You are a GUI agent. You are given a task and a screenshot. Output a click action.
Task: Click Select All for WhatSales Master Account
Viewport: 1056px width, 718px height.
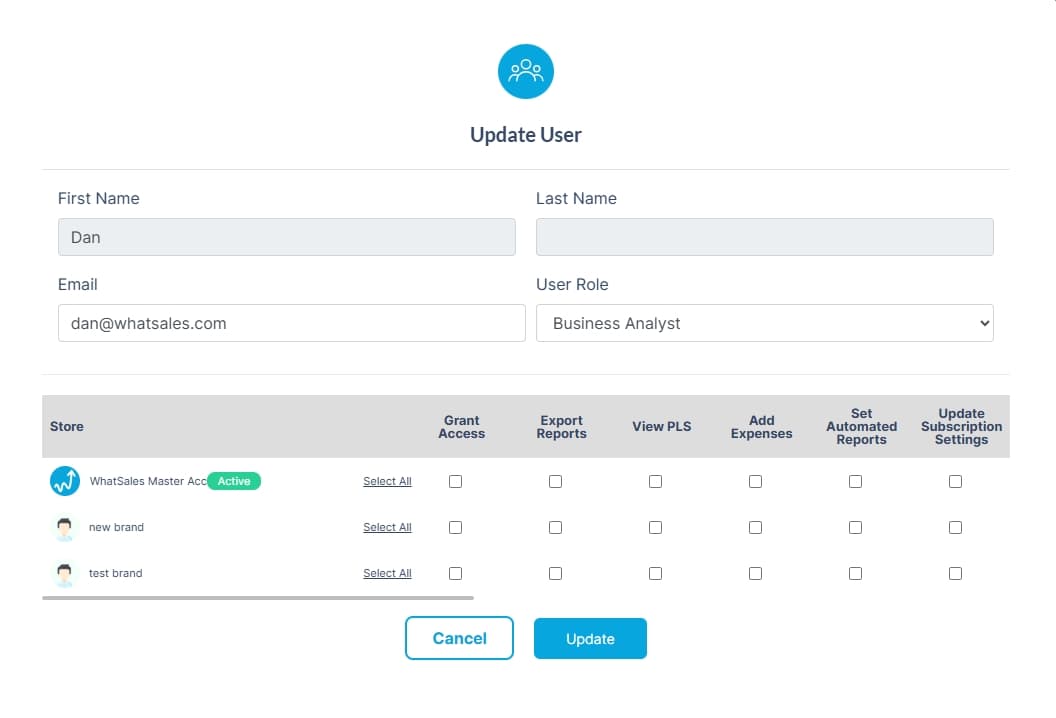click(x=387, y=481)
